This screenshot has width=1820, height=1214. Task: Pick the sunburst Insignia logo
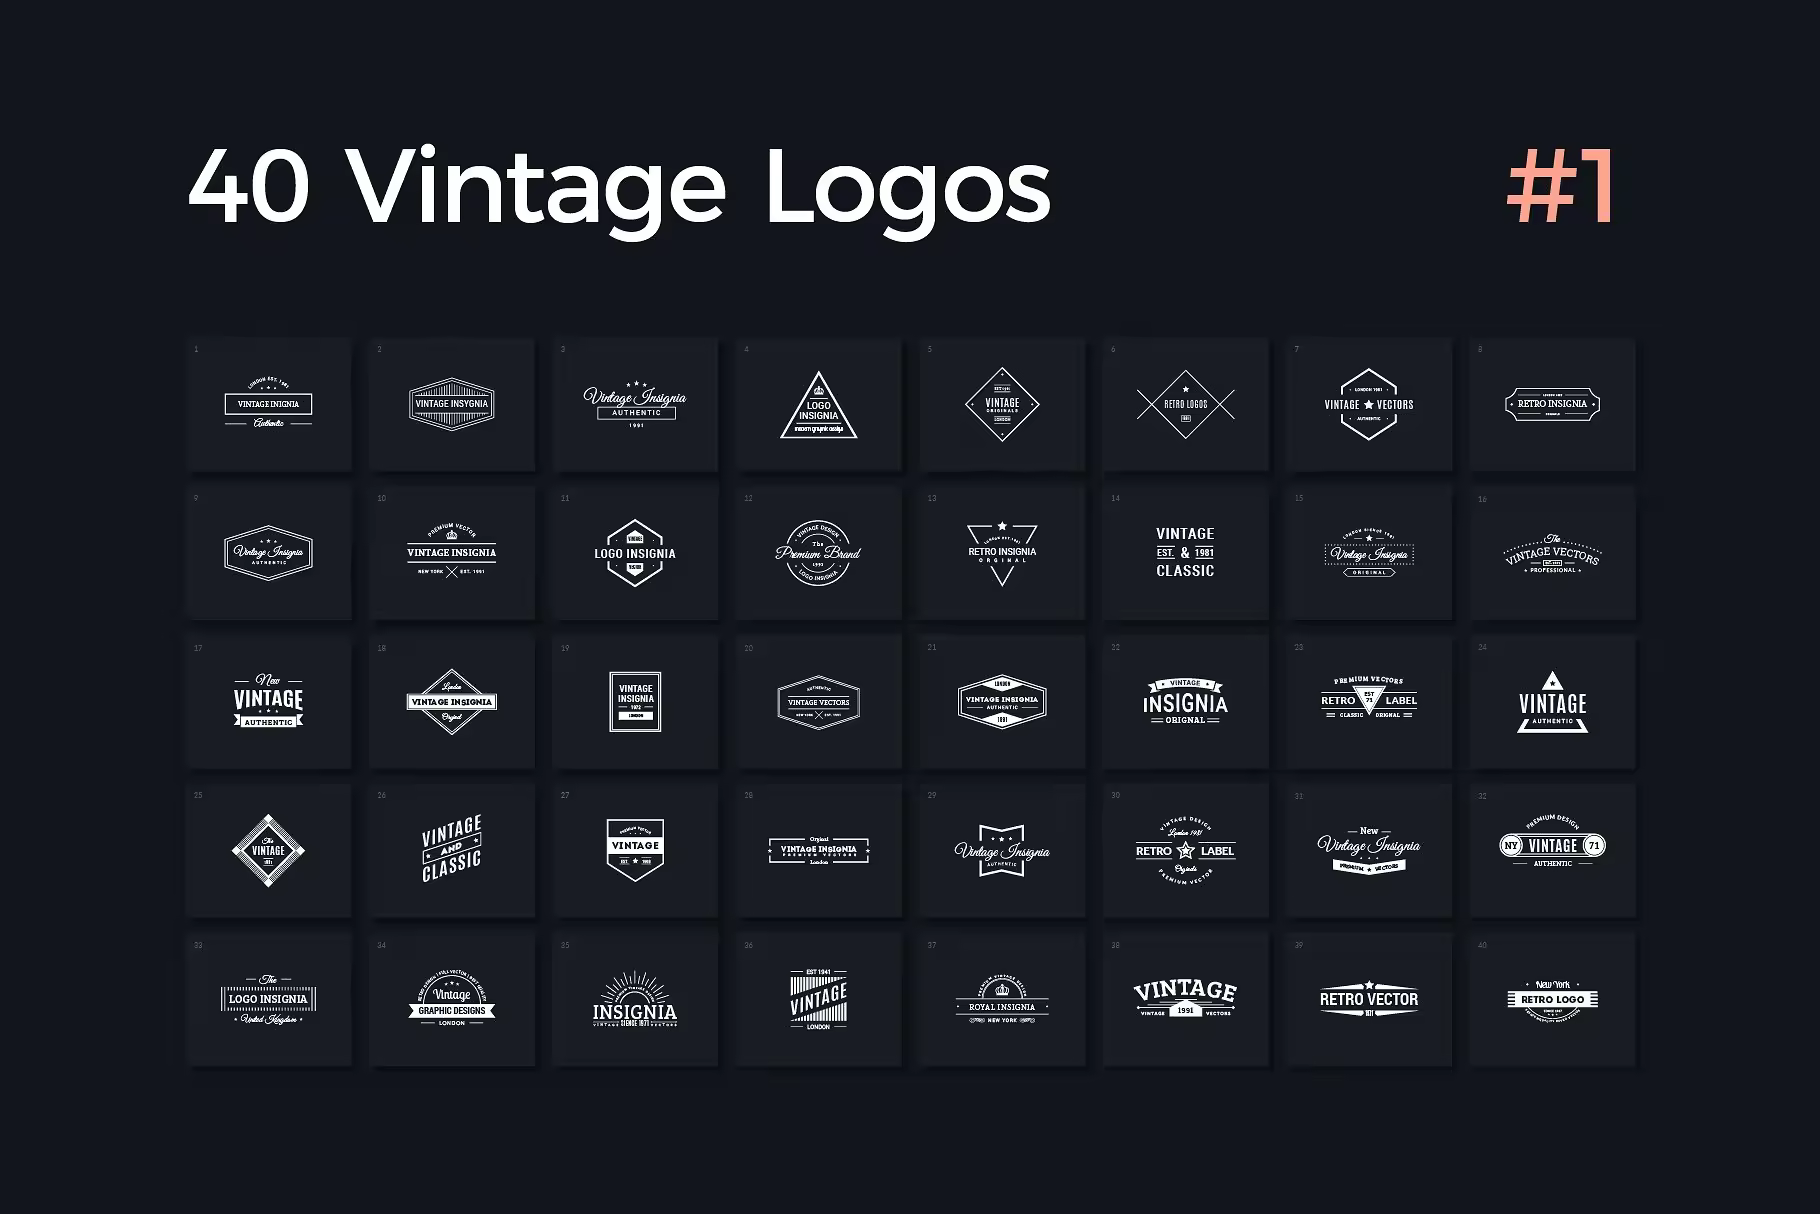coord(635,999)
